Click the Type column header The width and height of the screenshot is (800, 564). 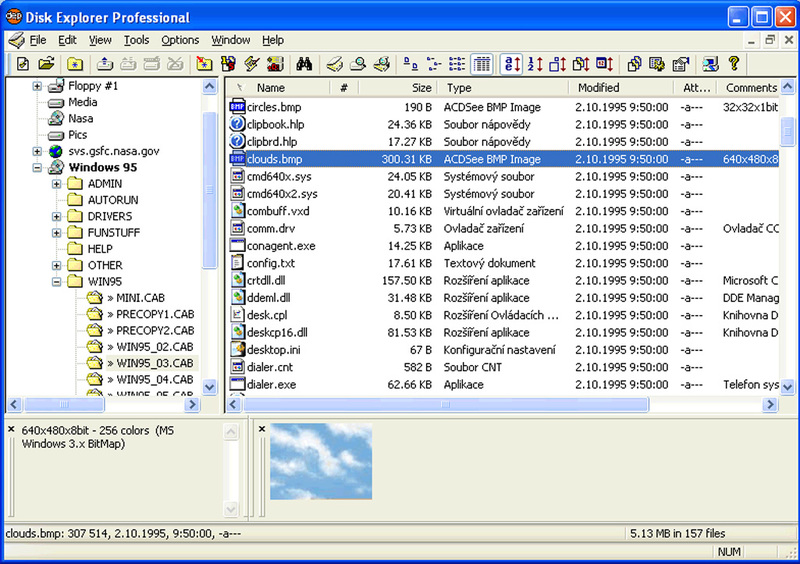point(503,88)
